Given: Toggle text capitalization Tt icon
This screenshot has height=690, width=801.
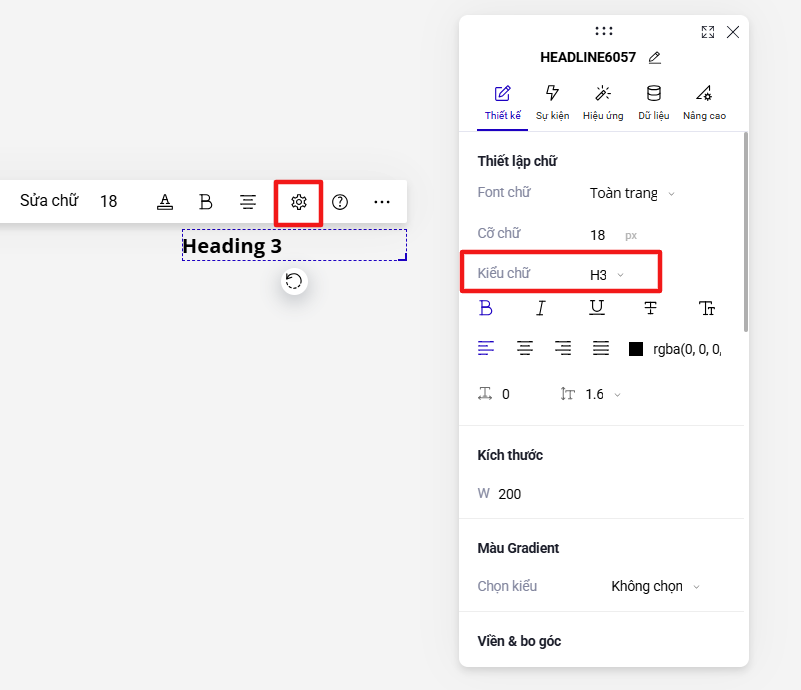Looking at the screenshot, I should coord(706,308).
